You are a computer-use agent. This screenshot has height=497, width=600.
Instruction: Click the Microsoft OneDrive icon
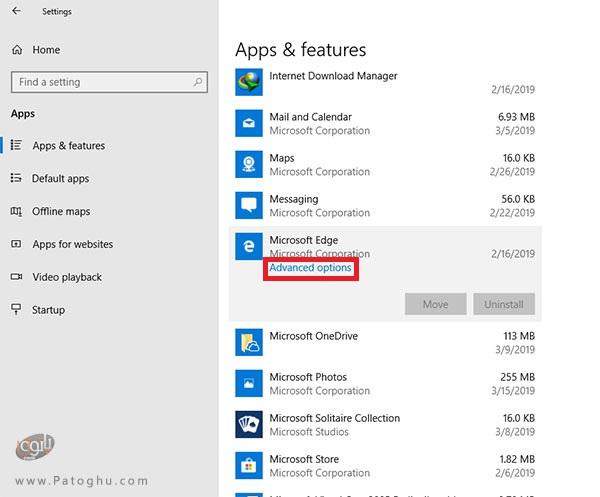tap(249, 342)
